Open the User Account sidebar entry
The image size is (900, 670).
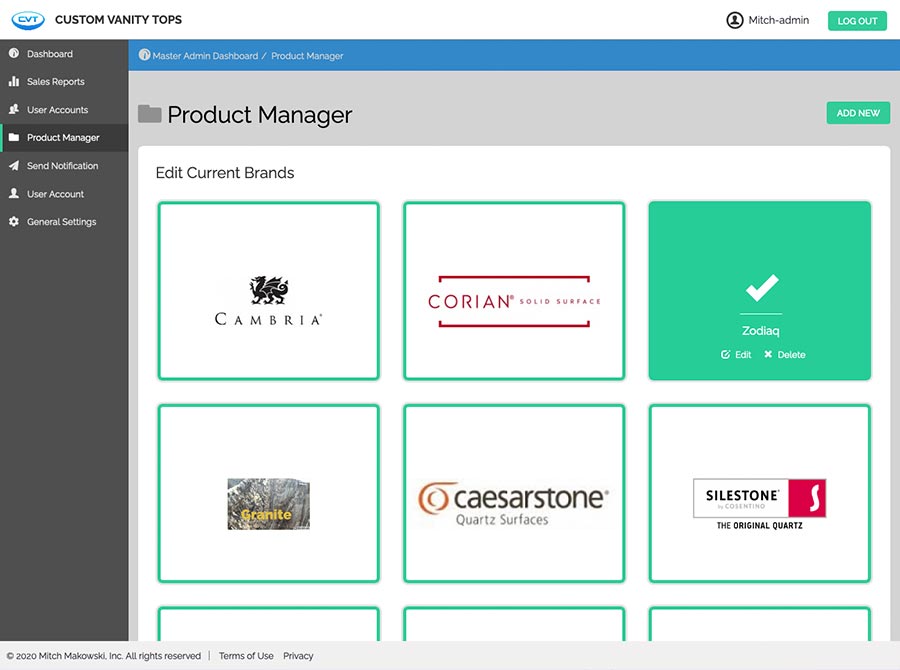point(64,194)
